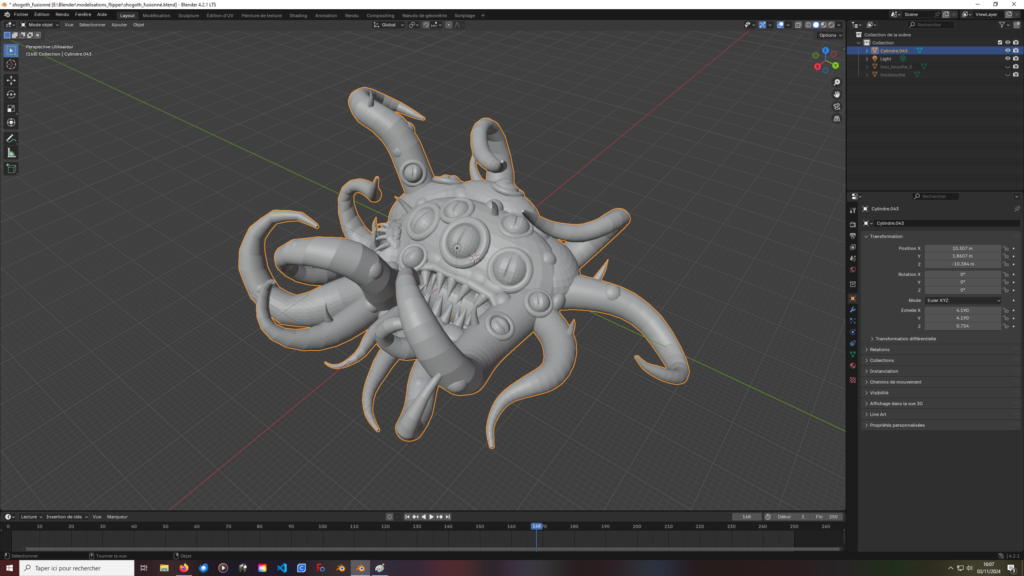Expand the Light outliner item
Viewport: 1024px width, 576px height.
point(867,59)
